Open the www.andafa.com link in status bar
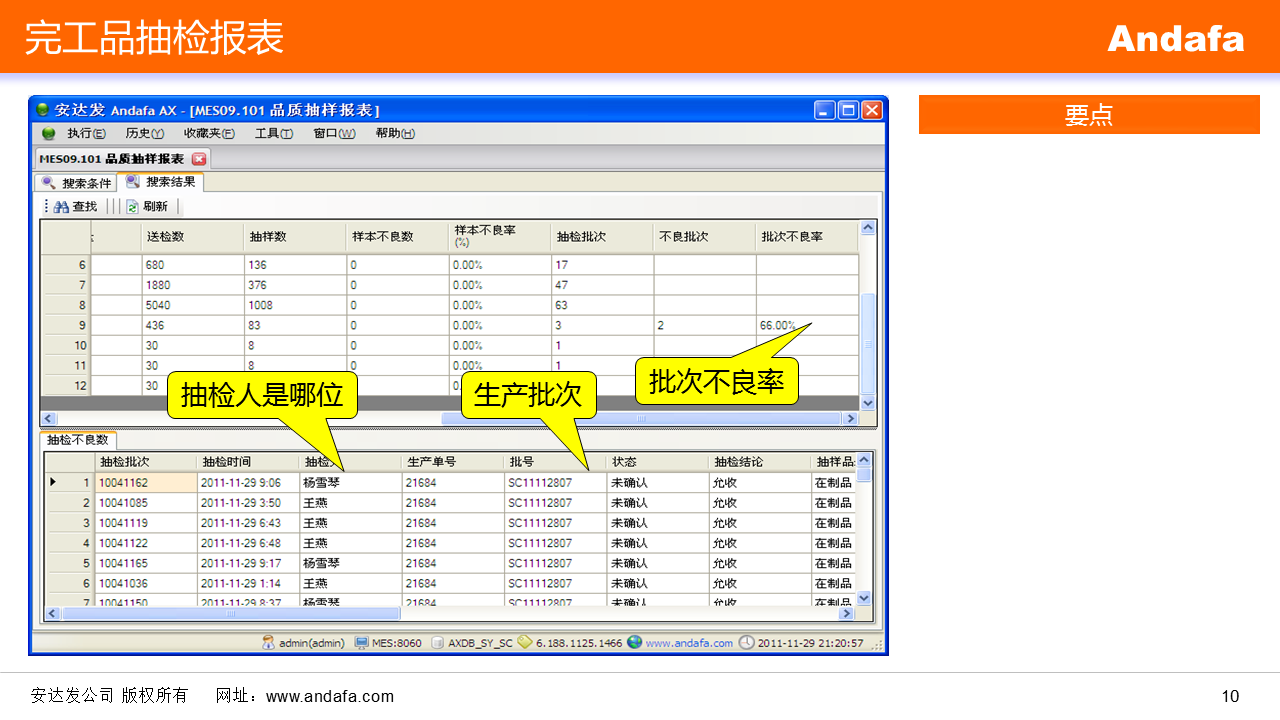Viewport: 1280px width, 720px height. (x=689, y=643)
